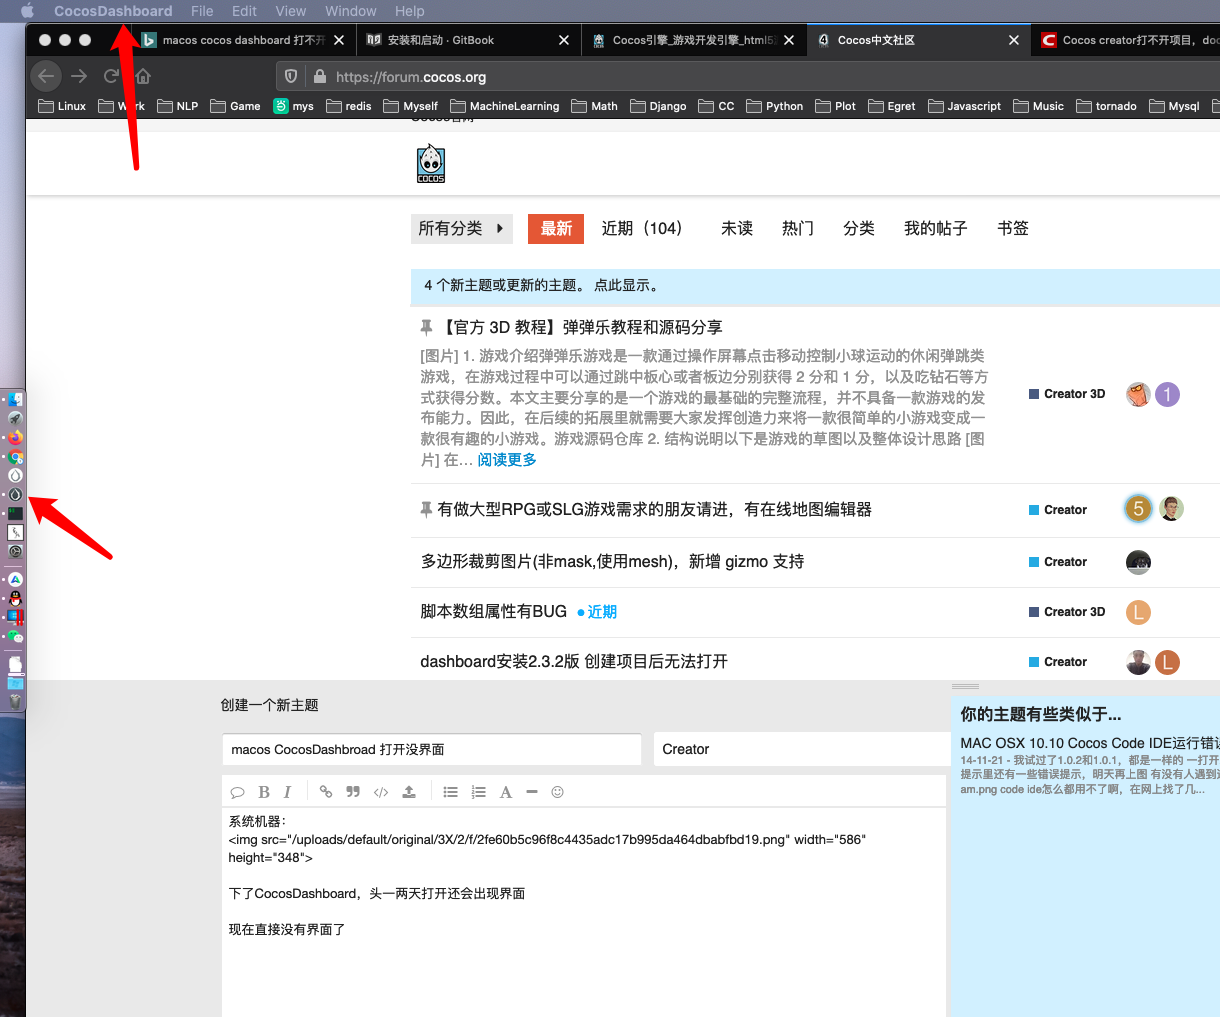Click the topic title input field

pyautogui.click(x=432, y=749)
